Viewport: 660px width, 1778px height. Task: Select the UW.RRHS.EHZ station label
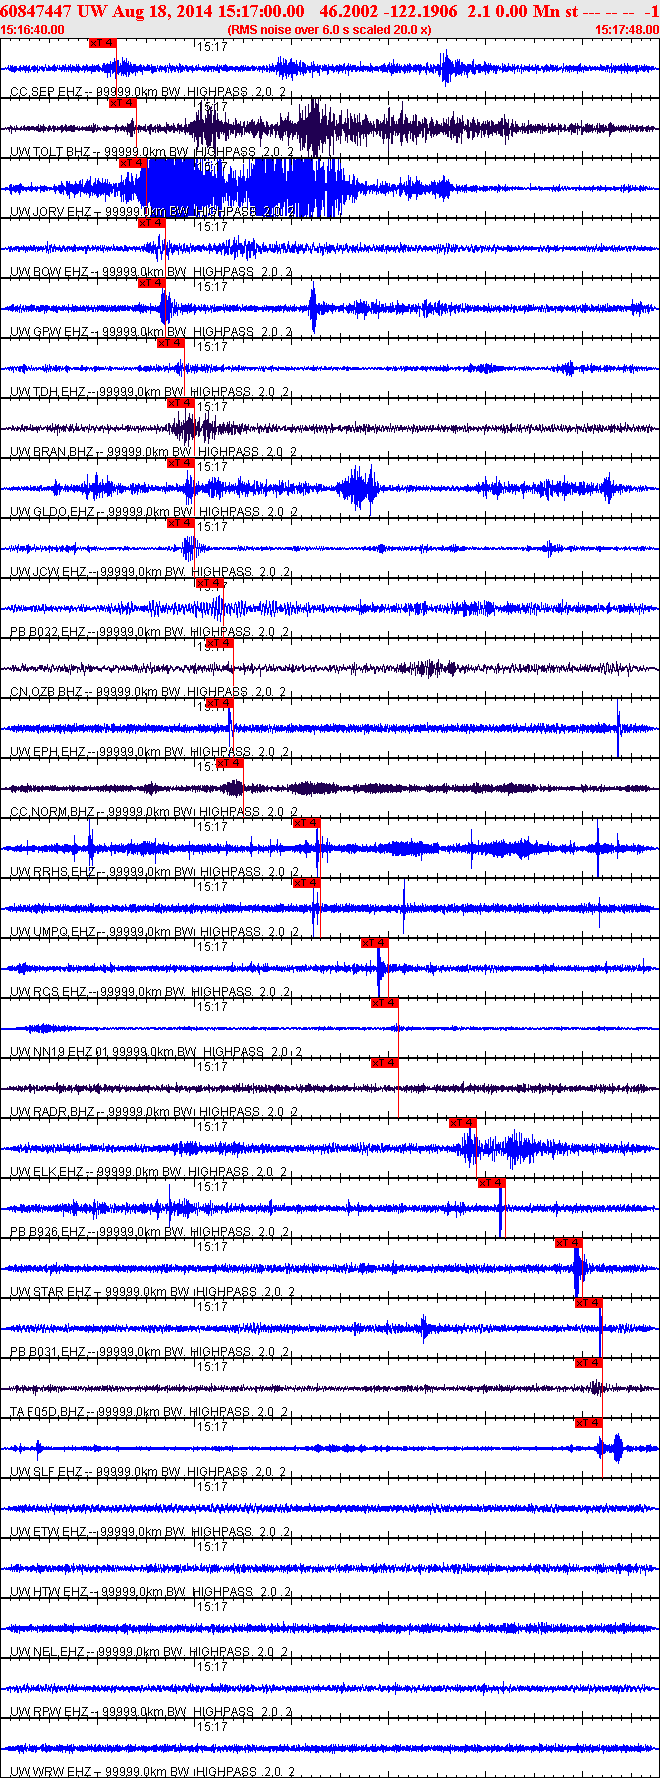(52, 872)
